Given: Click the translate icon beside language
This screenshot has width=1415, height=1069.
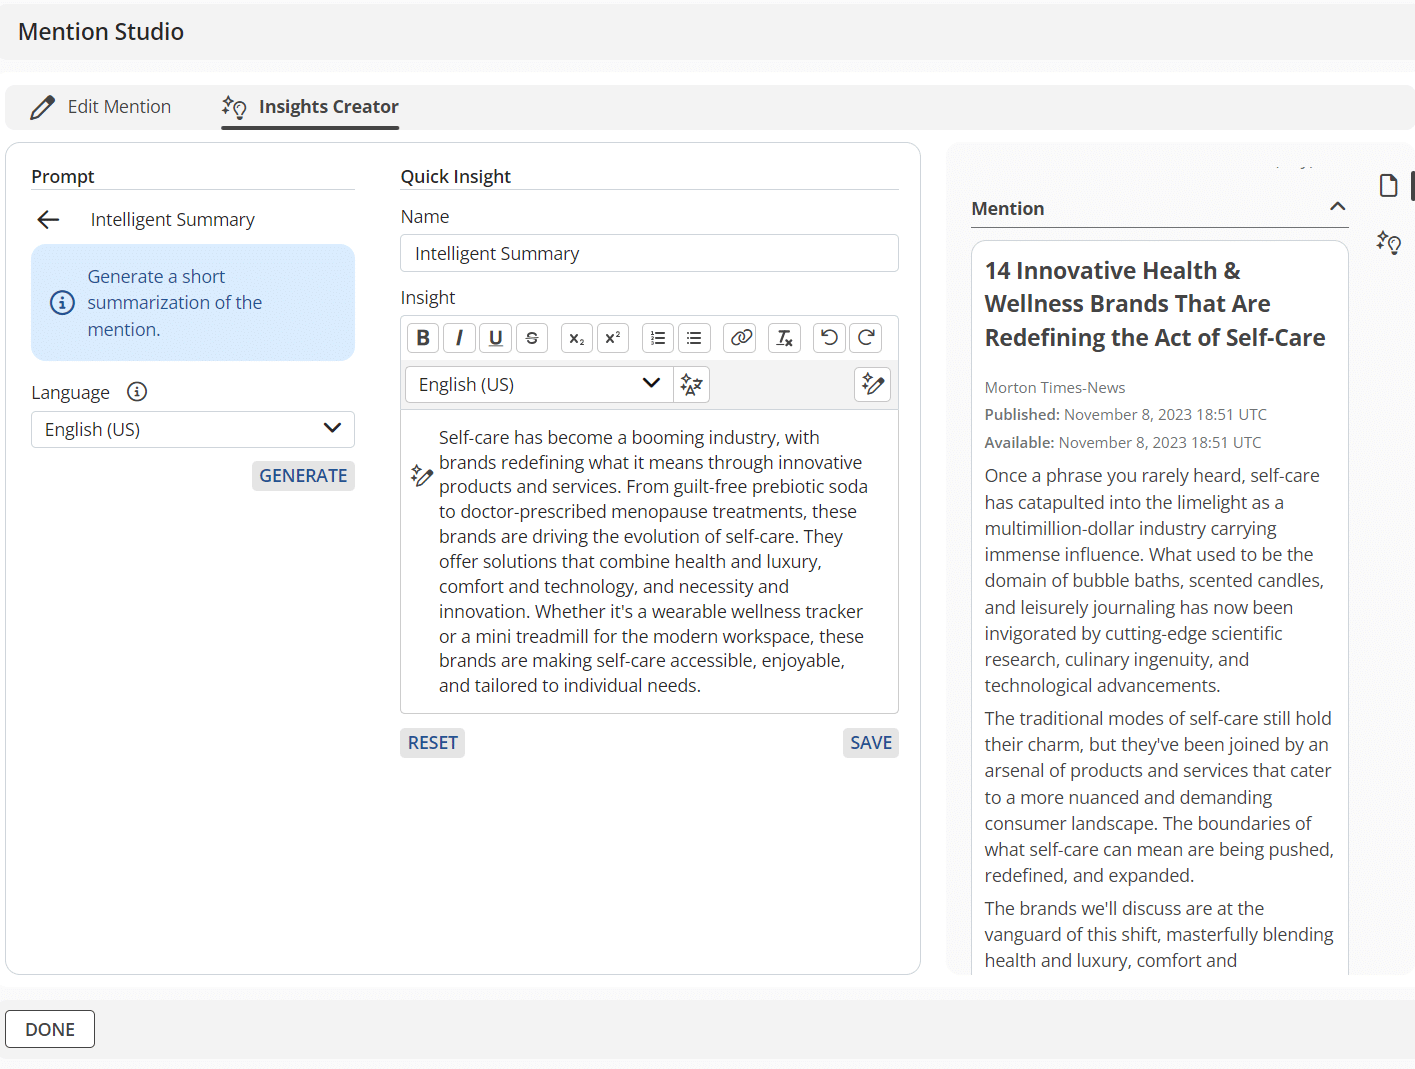Looking at the screenshot, I should pos(691,385).
